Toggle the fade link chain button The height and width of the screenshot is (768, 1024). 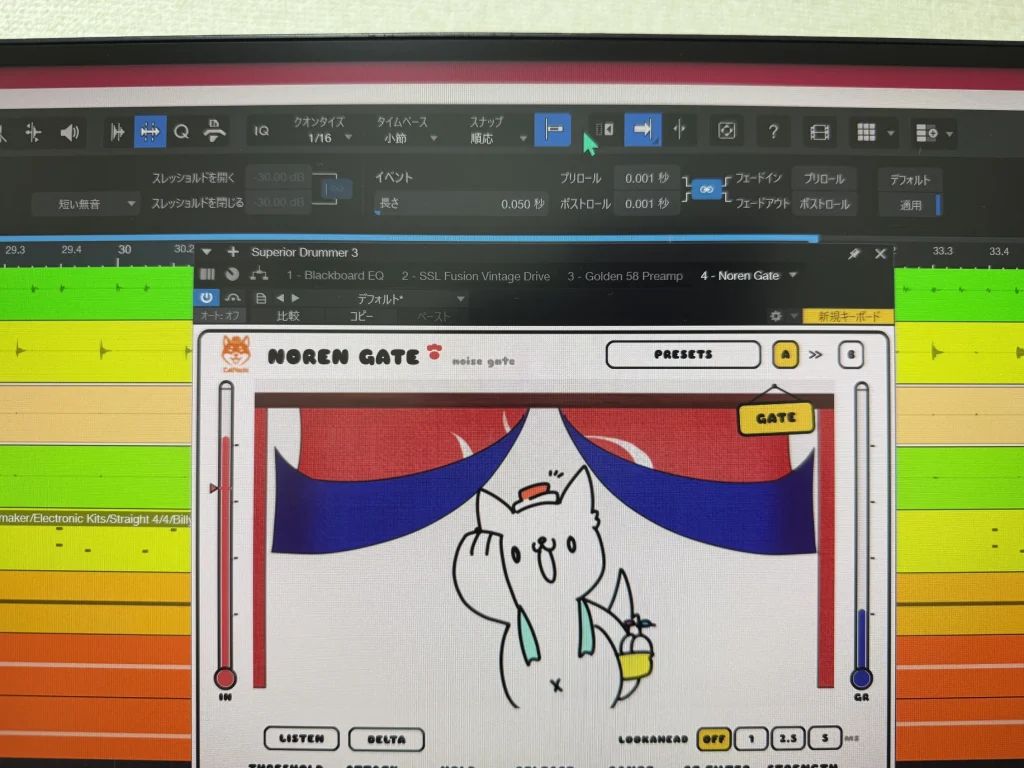706,189
